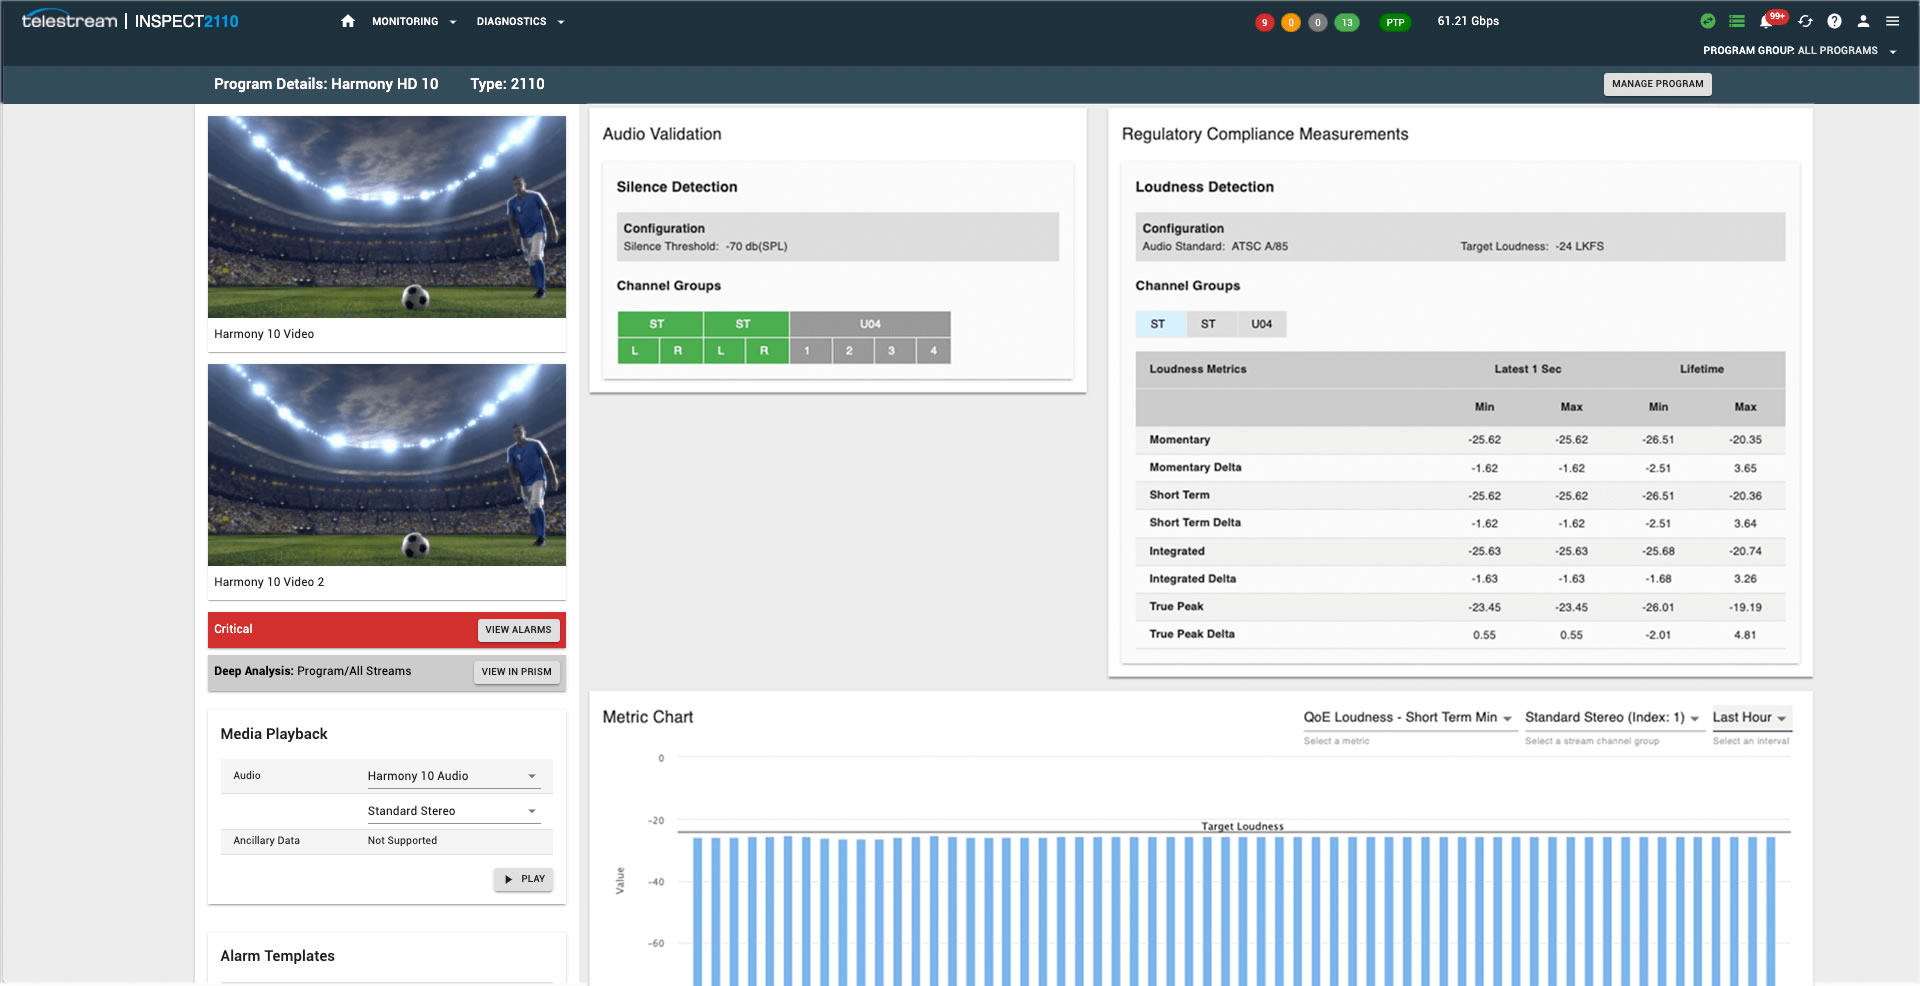
Task: Open the Diagnostics menu
Action: 520,21
